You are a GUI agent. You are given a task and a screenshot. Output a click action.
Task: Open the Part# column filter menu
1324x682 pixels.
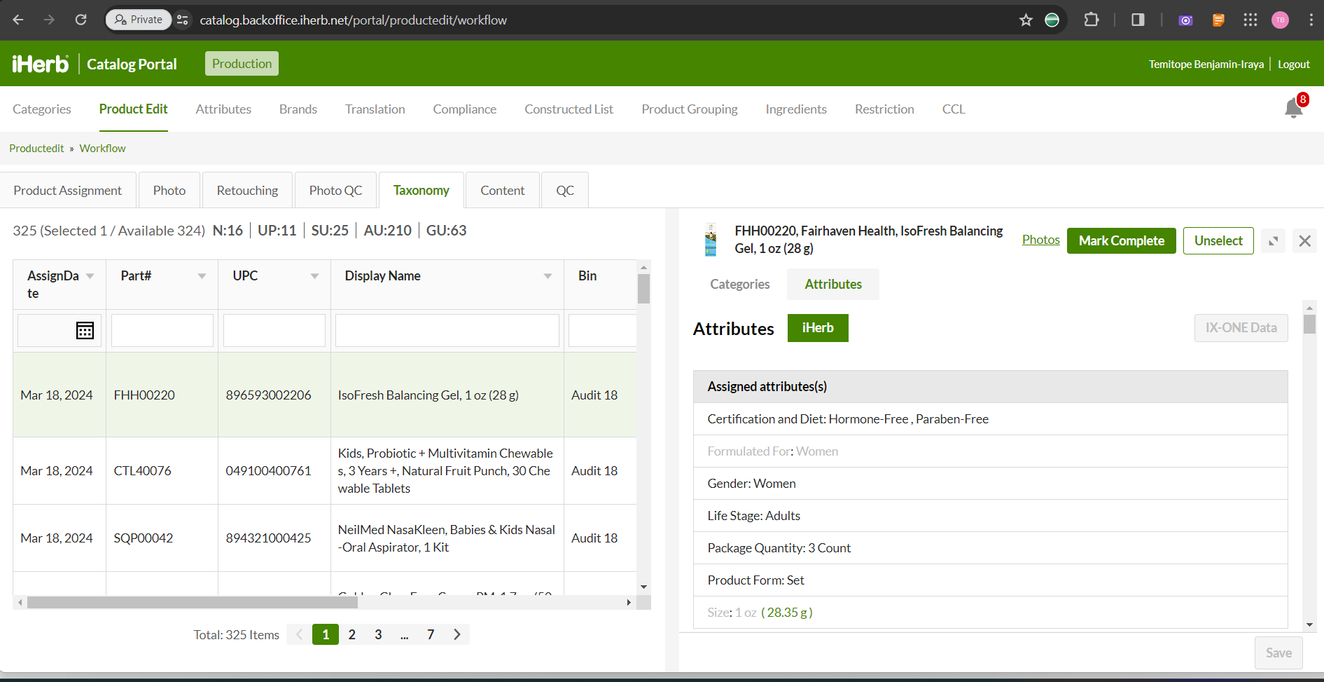[202, 276]
